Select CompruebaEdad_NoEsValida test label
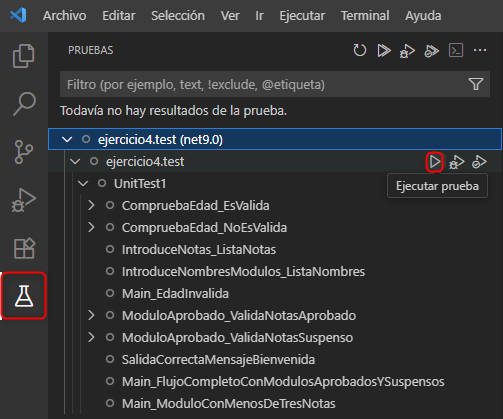 click(x=204, y=228)
